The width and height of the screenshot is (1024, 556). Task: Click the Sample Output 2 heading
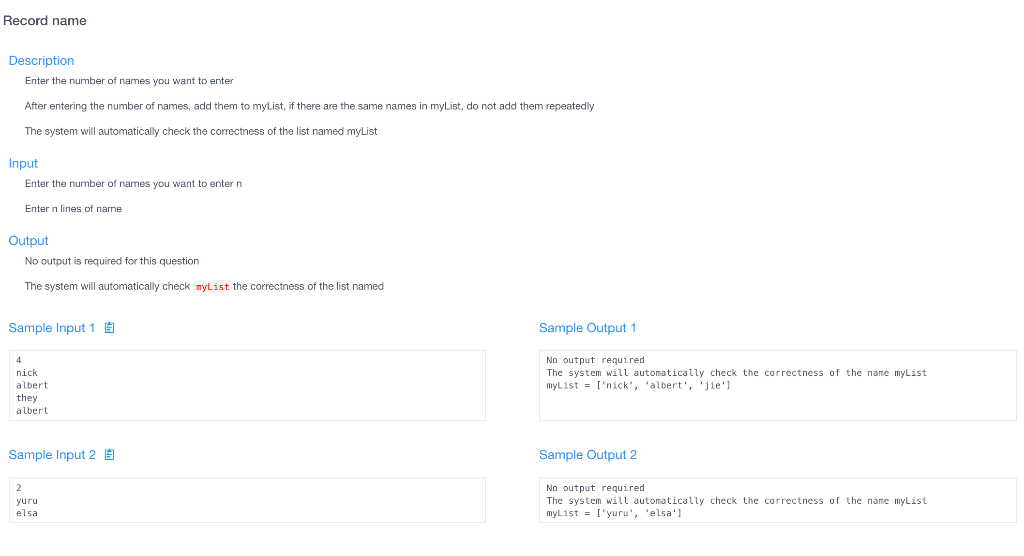pos(588,455)
